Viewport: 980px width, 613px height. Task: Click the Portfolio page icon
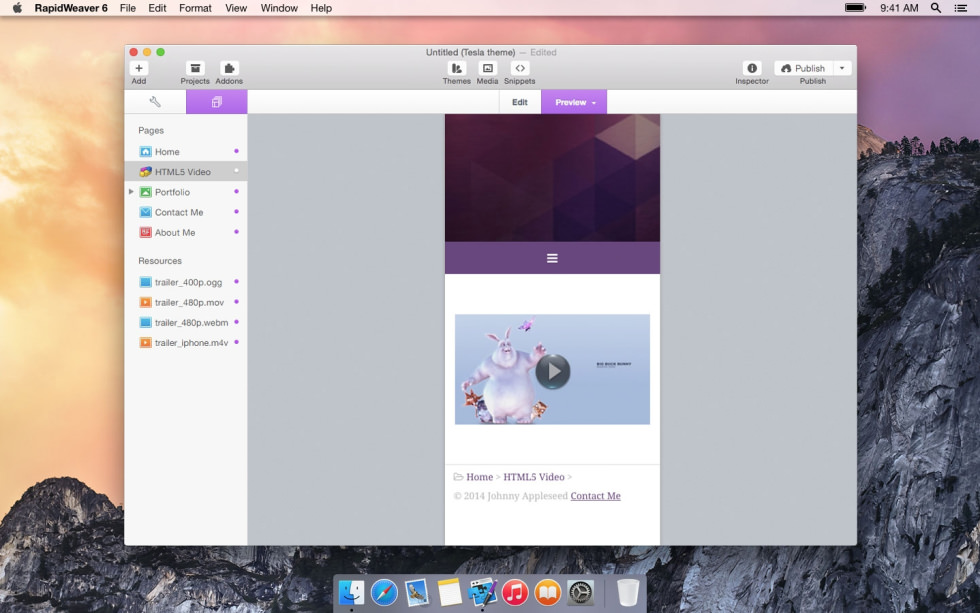pos(145,192)
